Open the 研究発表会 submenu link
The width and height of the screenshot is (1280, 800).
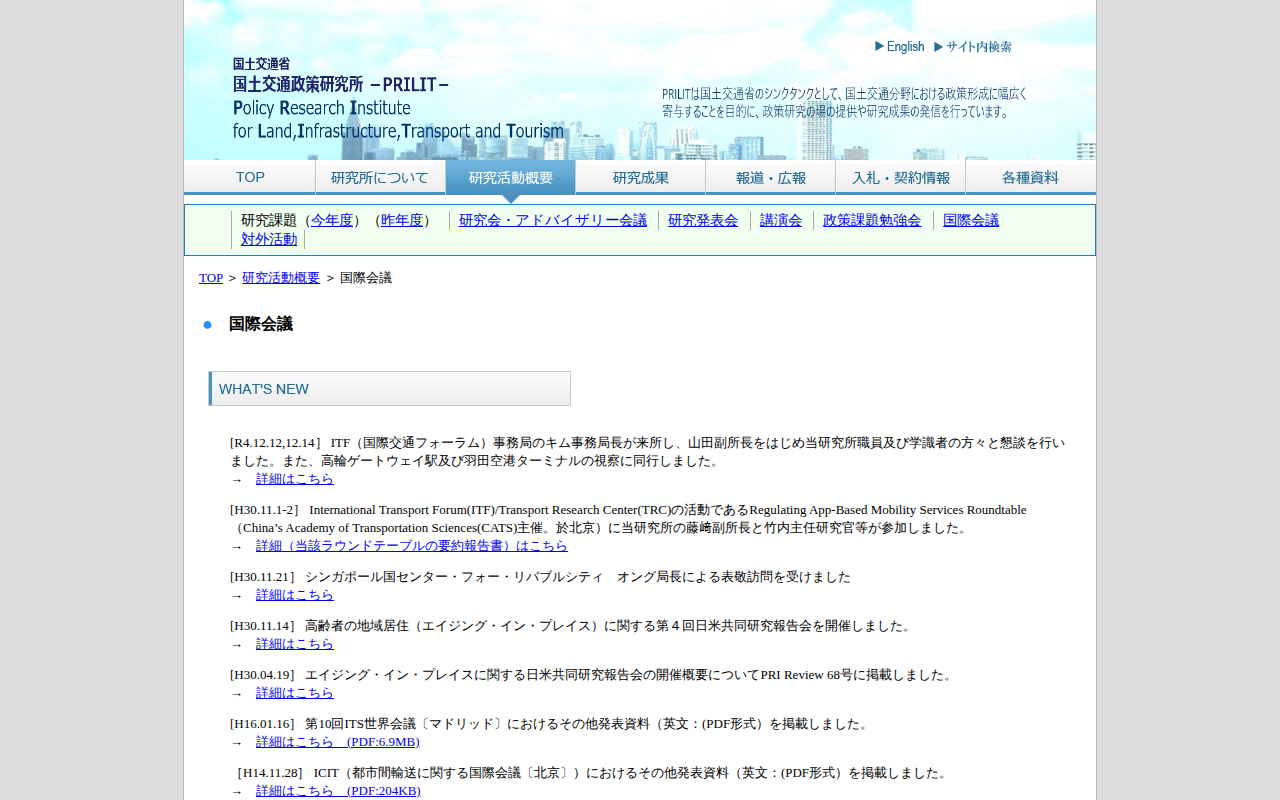click(703, 220)
